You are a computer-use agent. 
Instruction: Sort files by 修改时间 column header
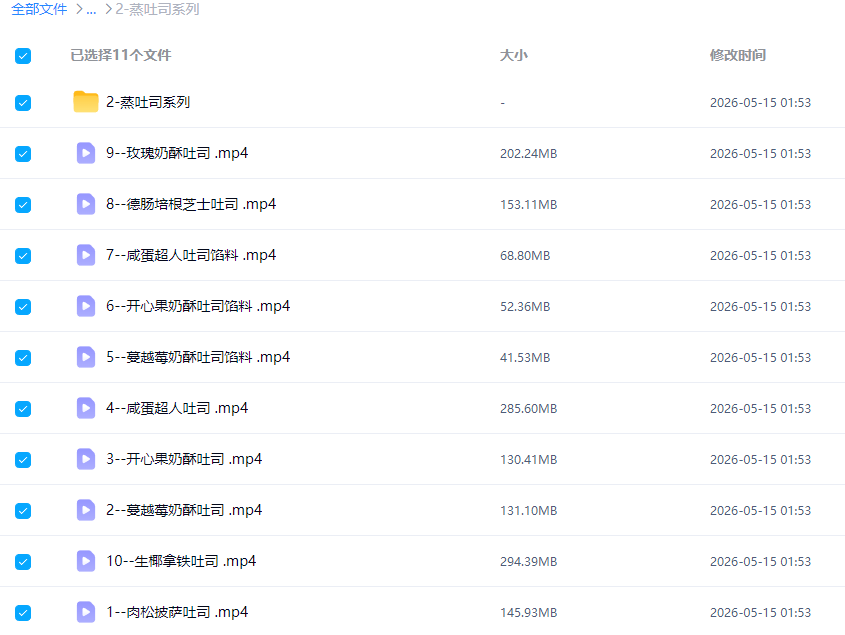click(738, 55)
